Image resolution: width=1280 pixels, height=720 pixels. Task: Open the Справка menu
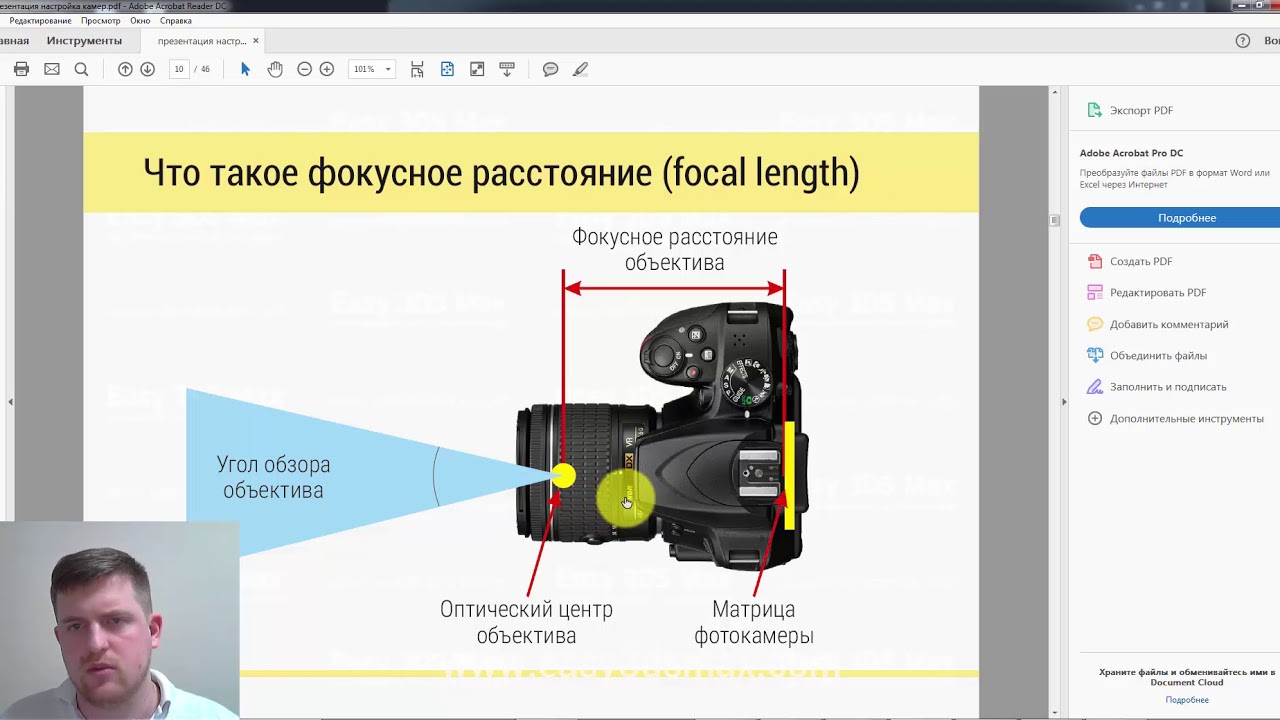pos(176,20)
